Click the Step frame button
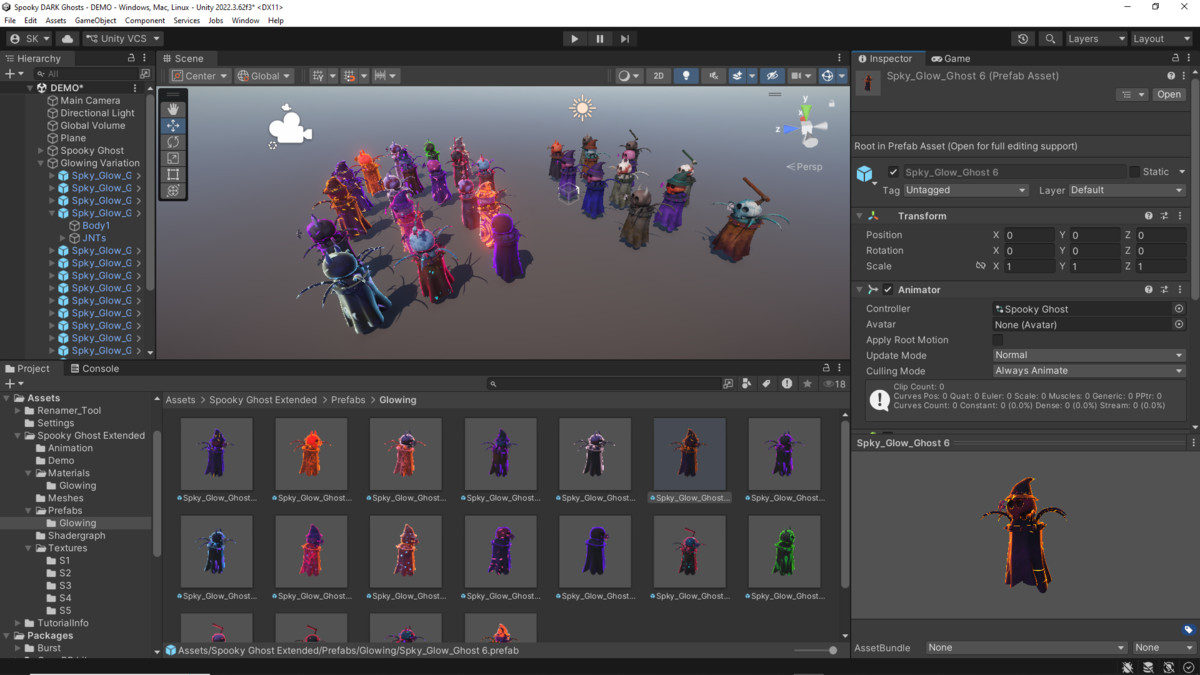Screen dimensions: 1200x675 point(625,39)
